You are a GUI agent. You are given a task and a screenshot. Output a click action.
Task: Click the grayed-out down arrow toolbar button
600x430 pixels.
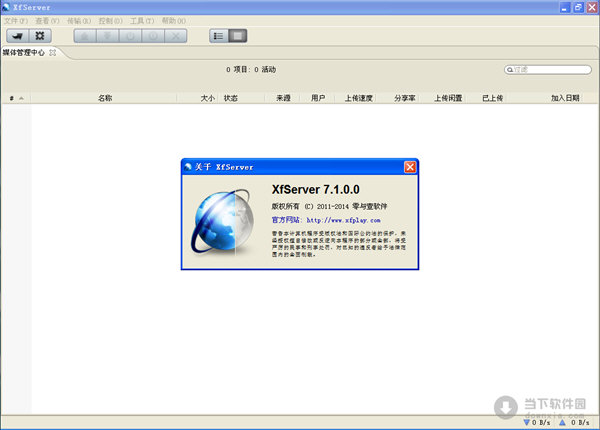coord(108,36)
